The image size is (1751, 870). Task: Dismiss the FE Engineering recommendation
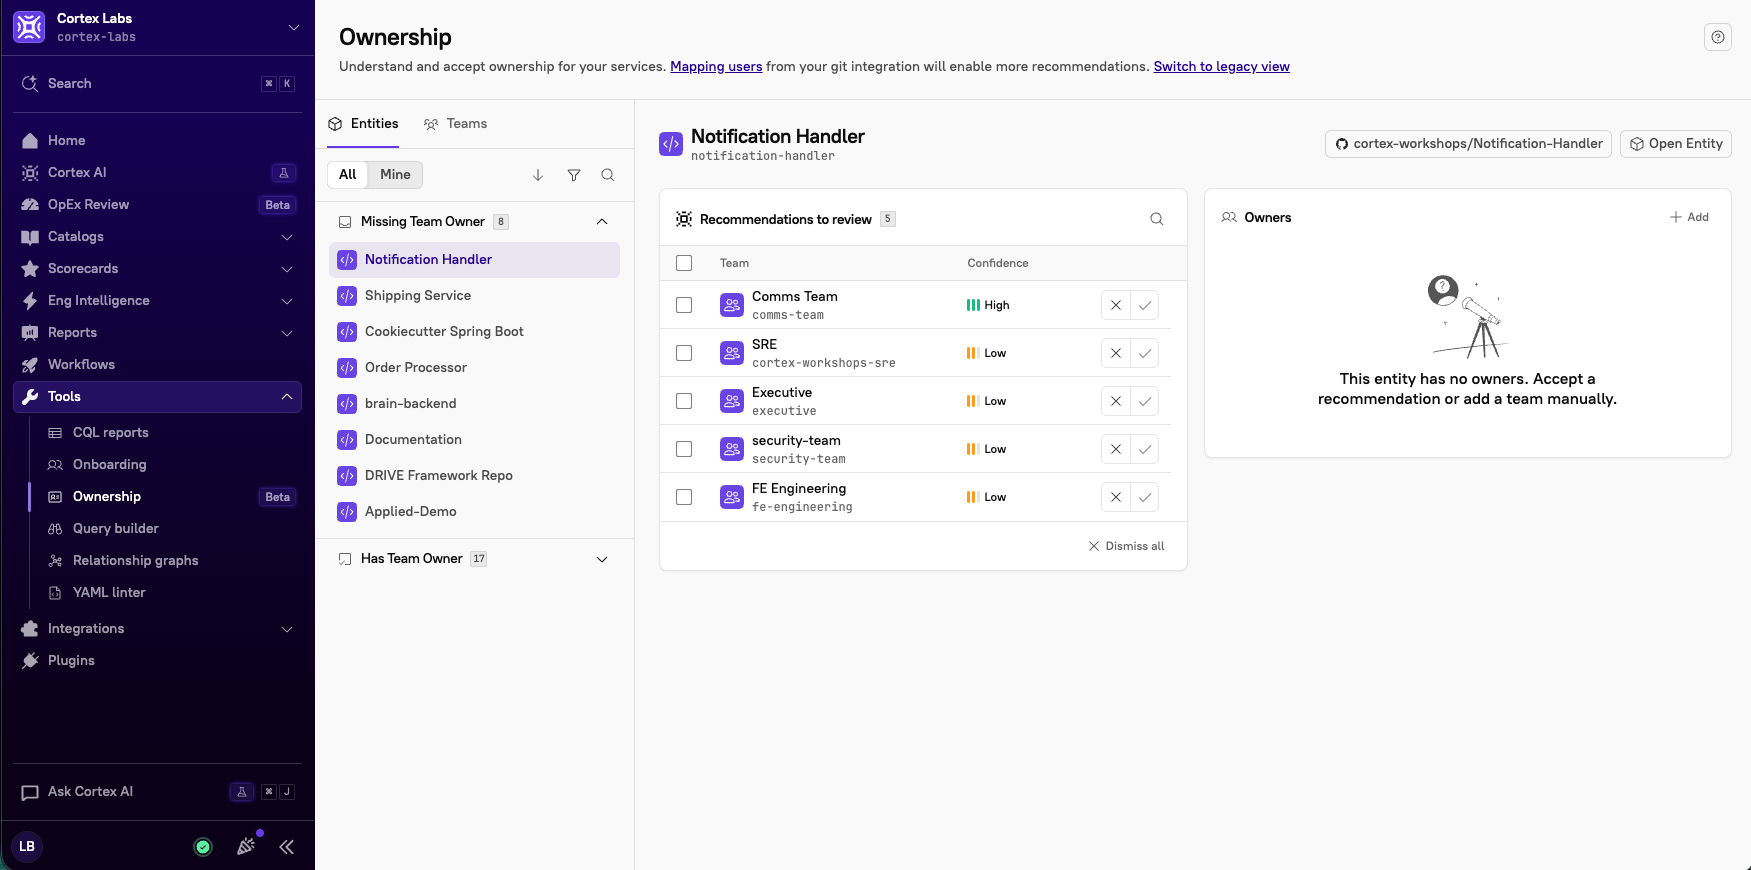1116,497
